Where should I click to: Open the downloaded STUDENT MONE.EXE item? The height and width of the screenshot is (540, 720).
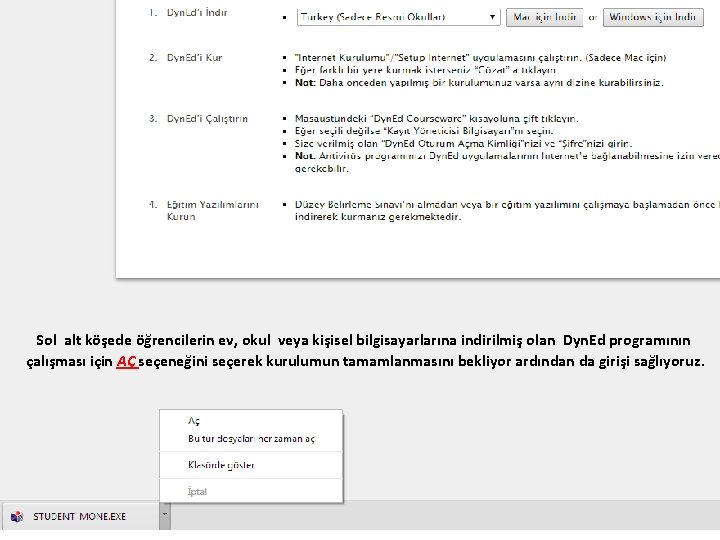click(x=81, y=517)
